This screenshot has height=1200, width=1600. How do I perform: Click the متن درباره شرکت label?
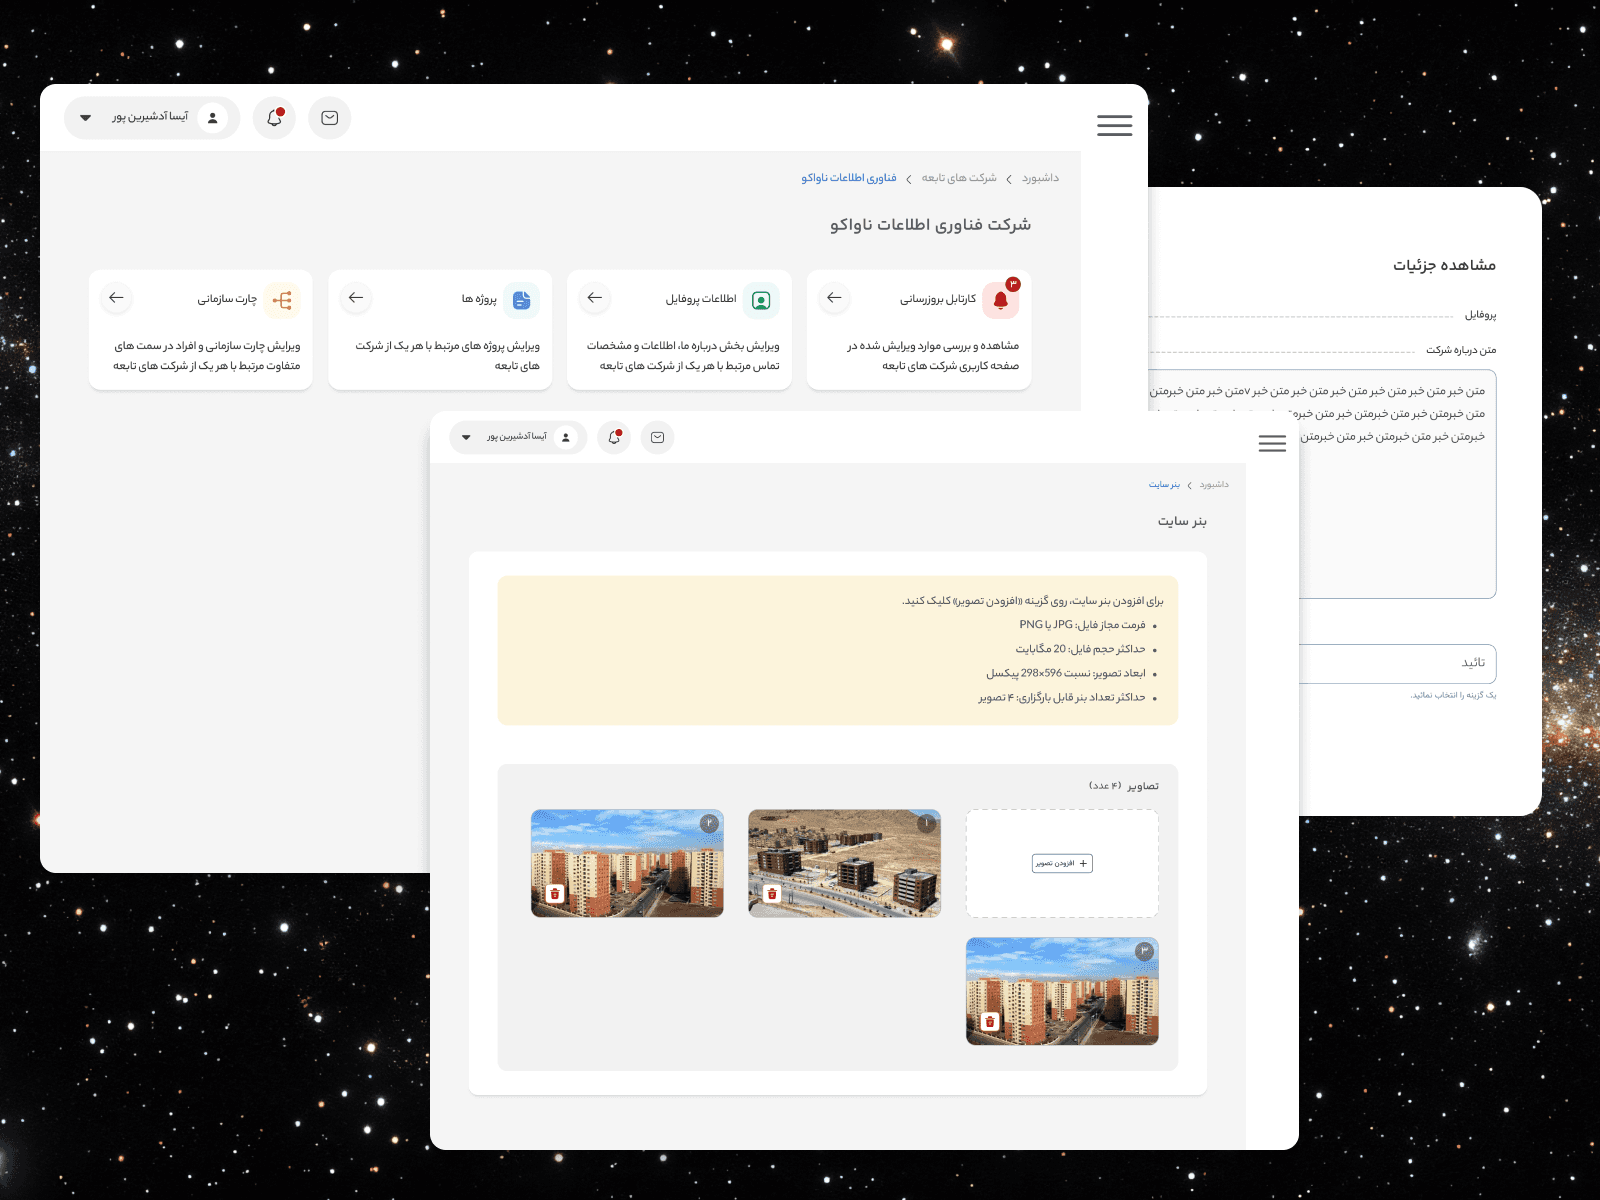click(x=1461, y=350)
